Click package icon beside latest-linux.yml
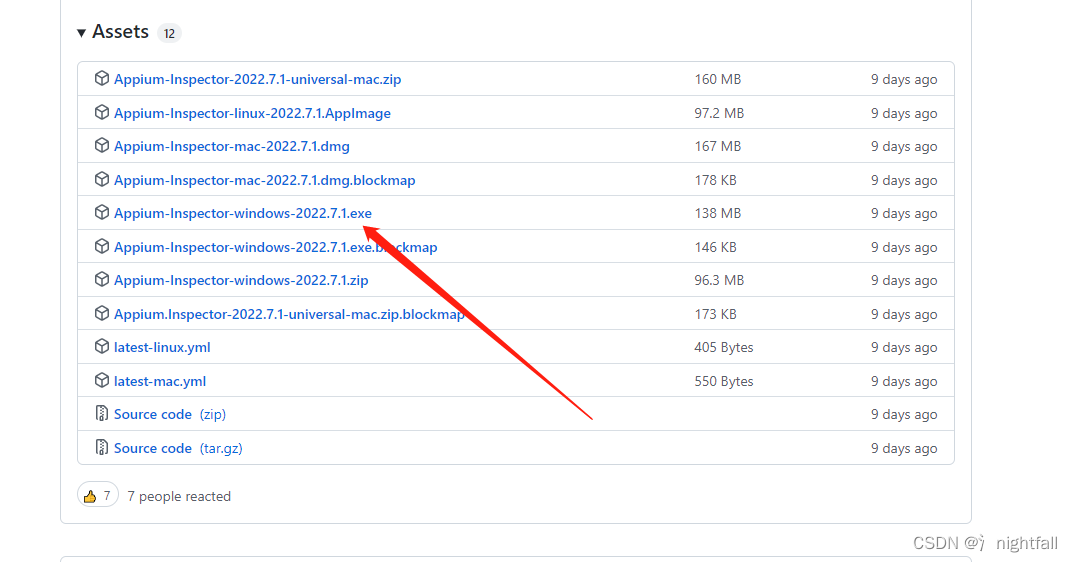 click(102, 347)
